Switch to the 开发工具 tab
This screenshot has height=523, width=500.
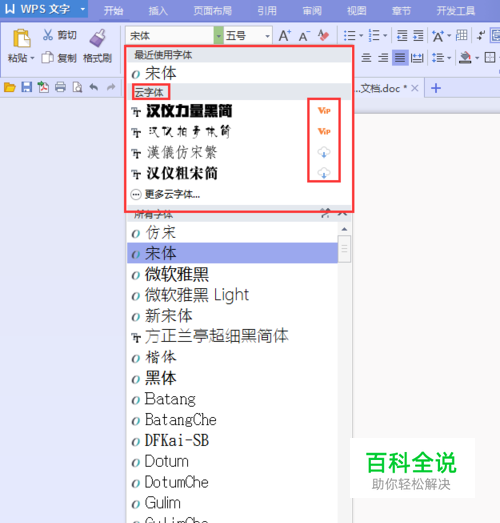point(456,11)
